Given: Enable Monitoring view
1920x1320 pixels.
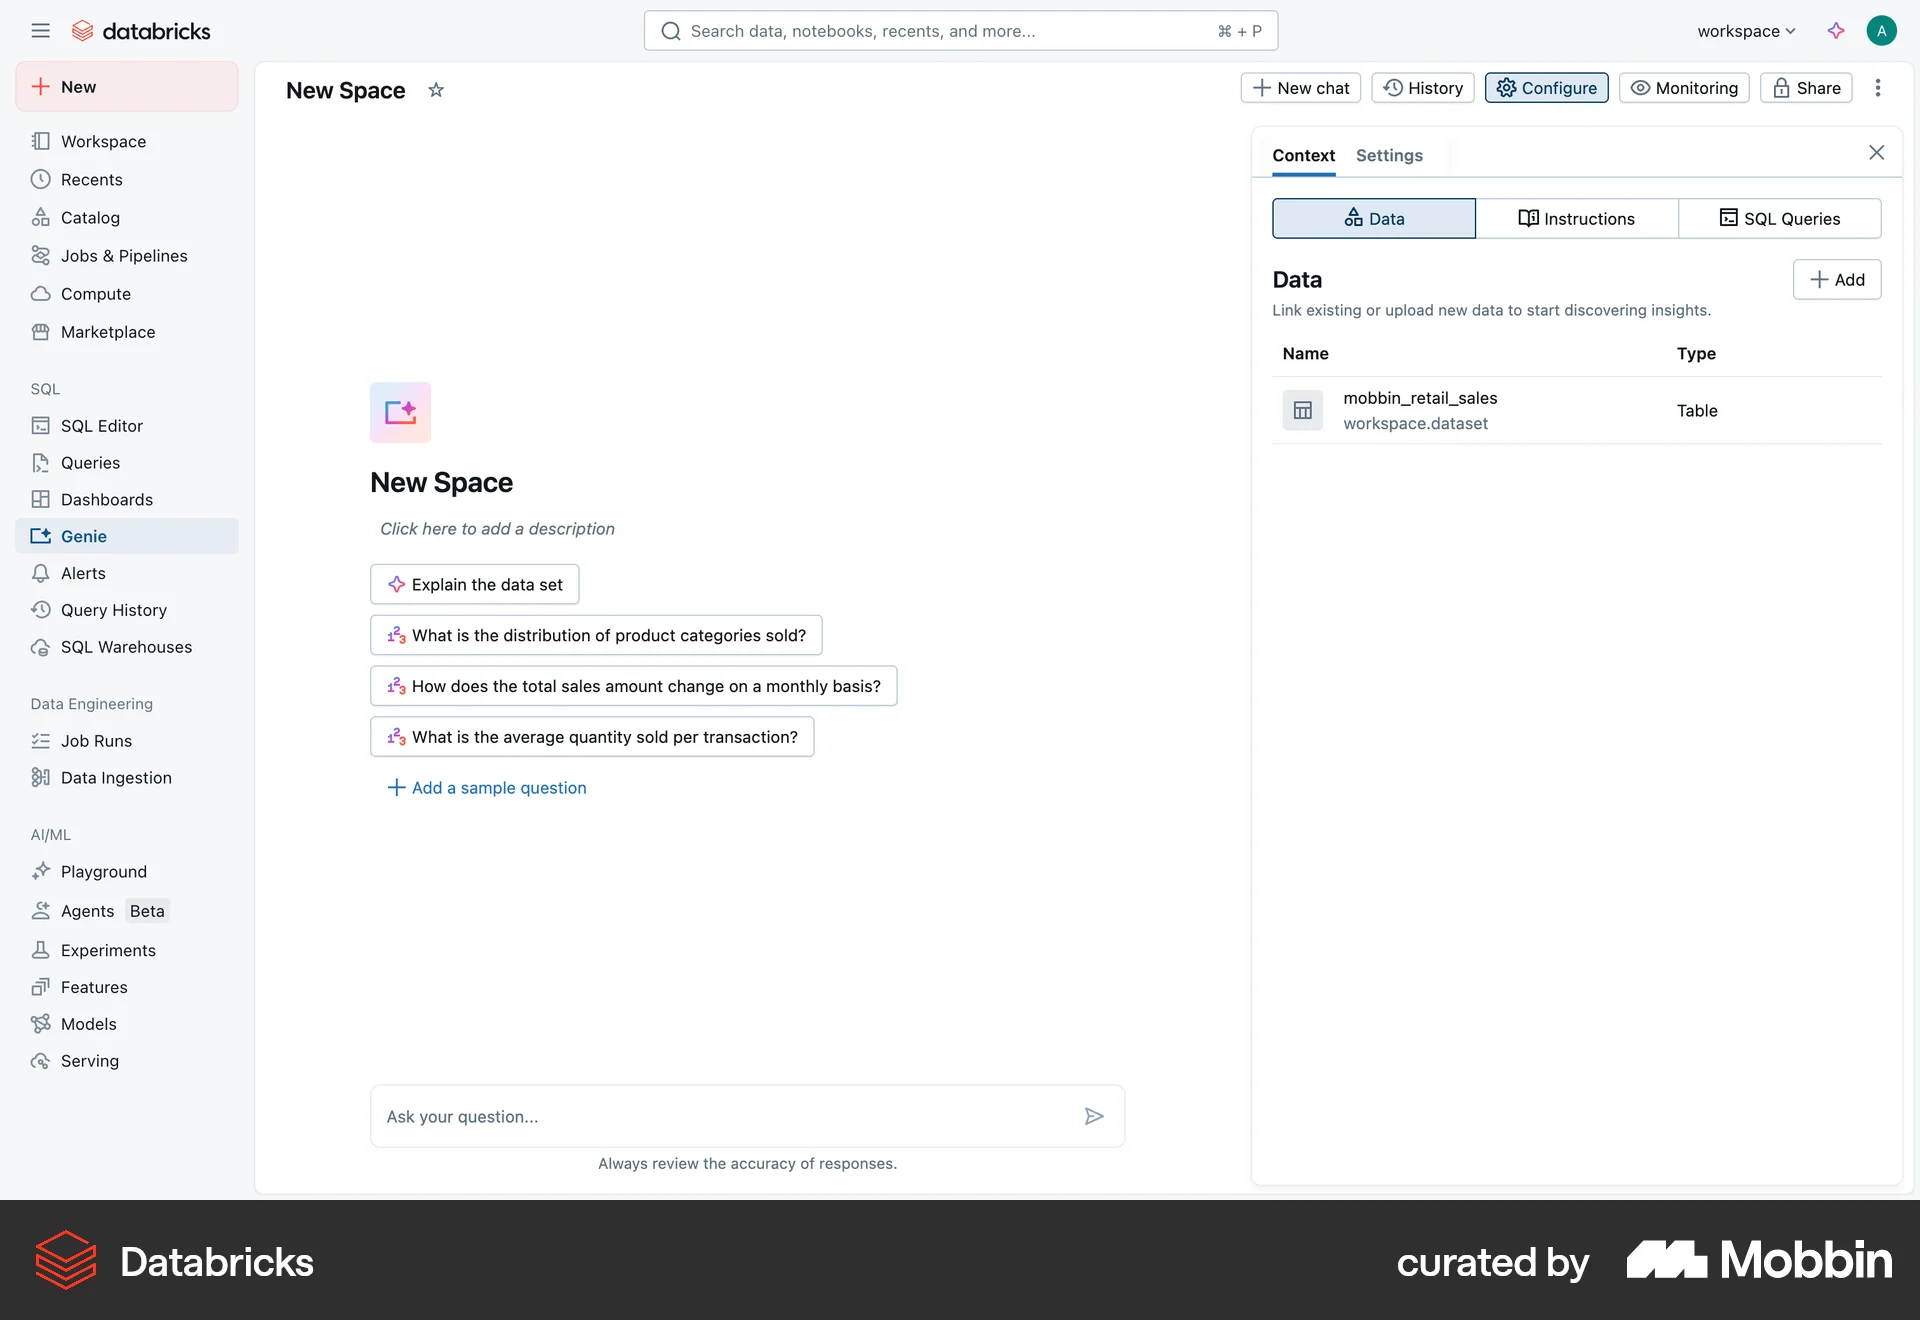Looking at the screenshot, I should point(1682,88).
